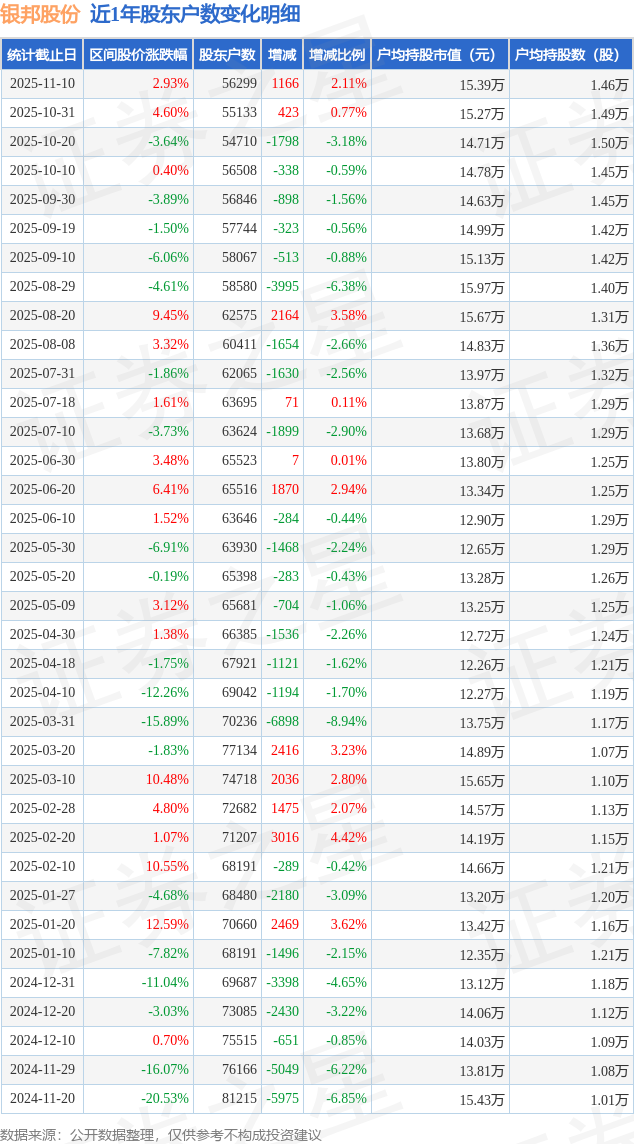Click the -20.53% price change cell
The width and height of the screenshot is (634, 1144).
click(165, 1099)
